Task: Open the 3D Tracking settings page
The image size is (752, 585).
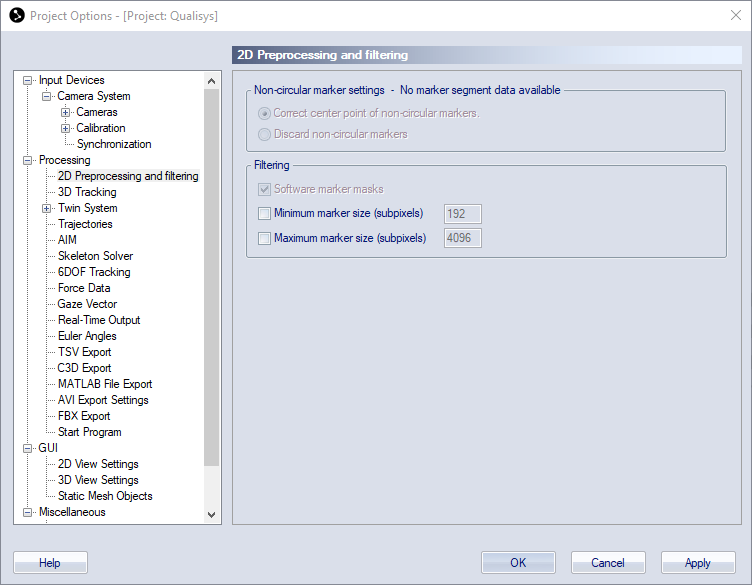Action: click(x=87, y=192)
